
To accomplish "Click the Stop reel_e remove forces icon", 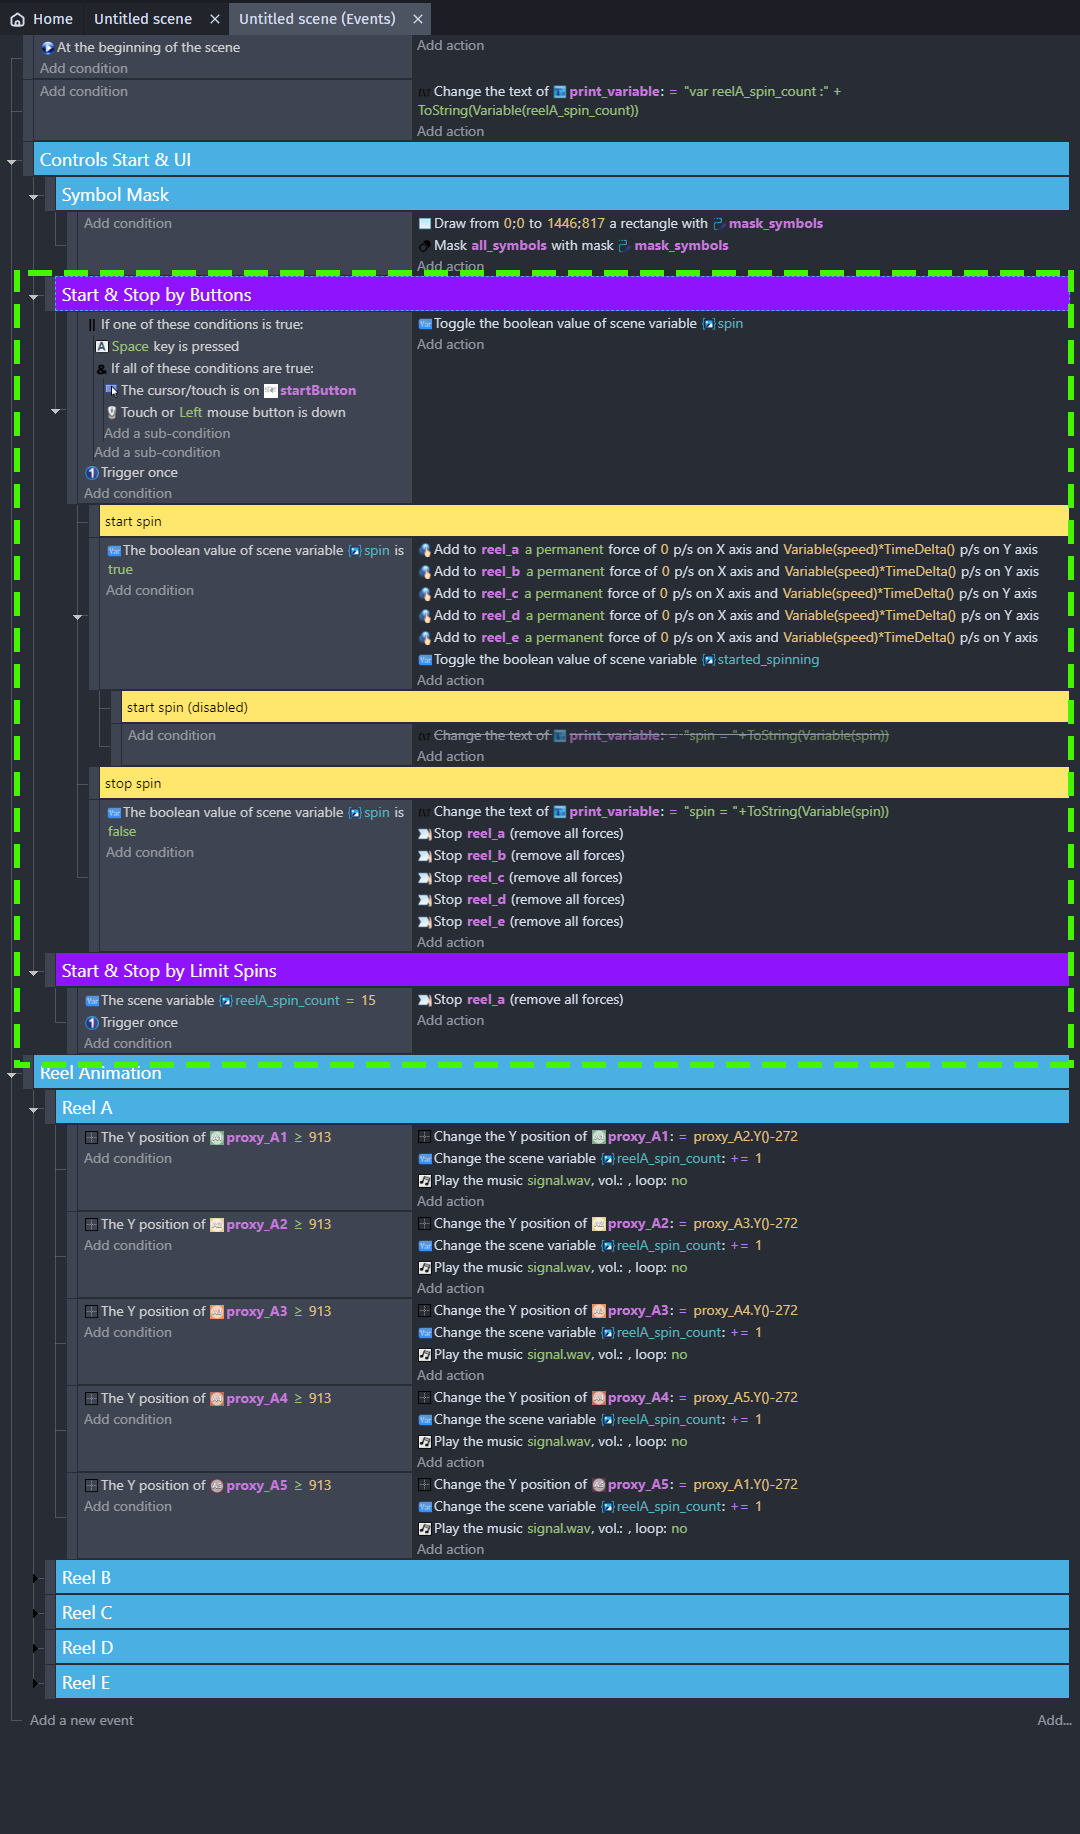I will tap(424, 922).
